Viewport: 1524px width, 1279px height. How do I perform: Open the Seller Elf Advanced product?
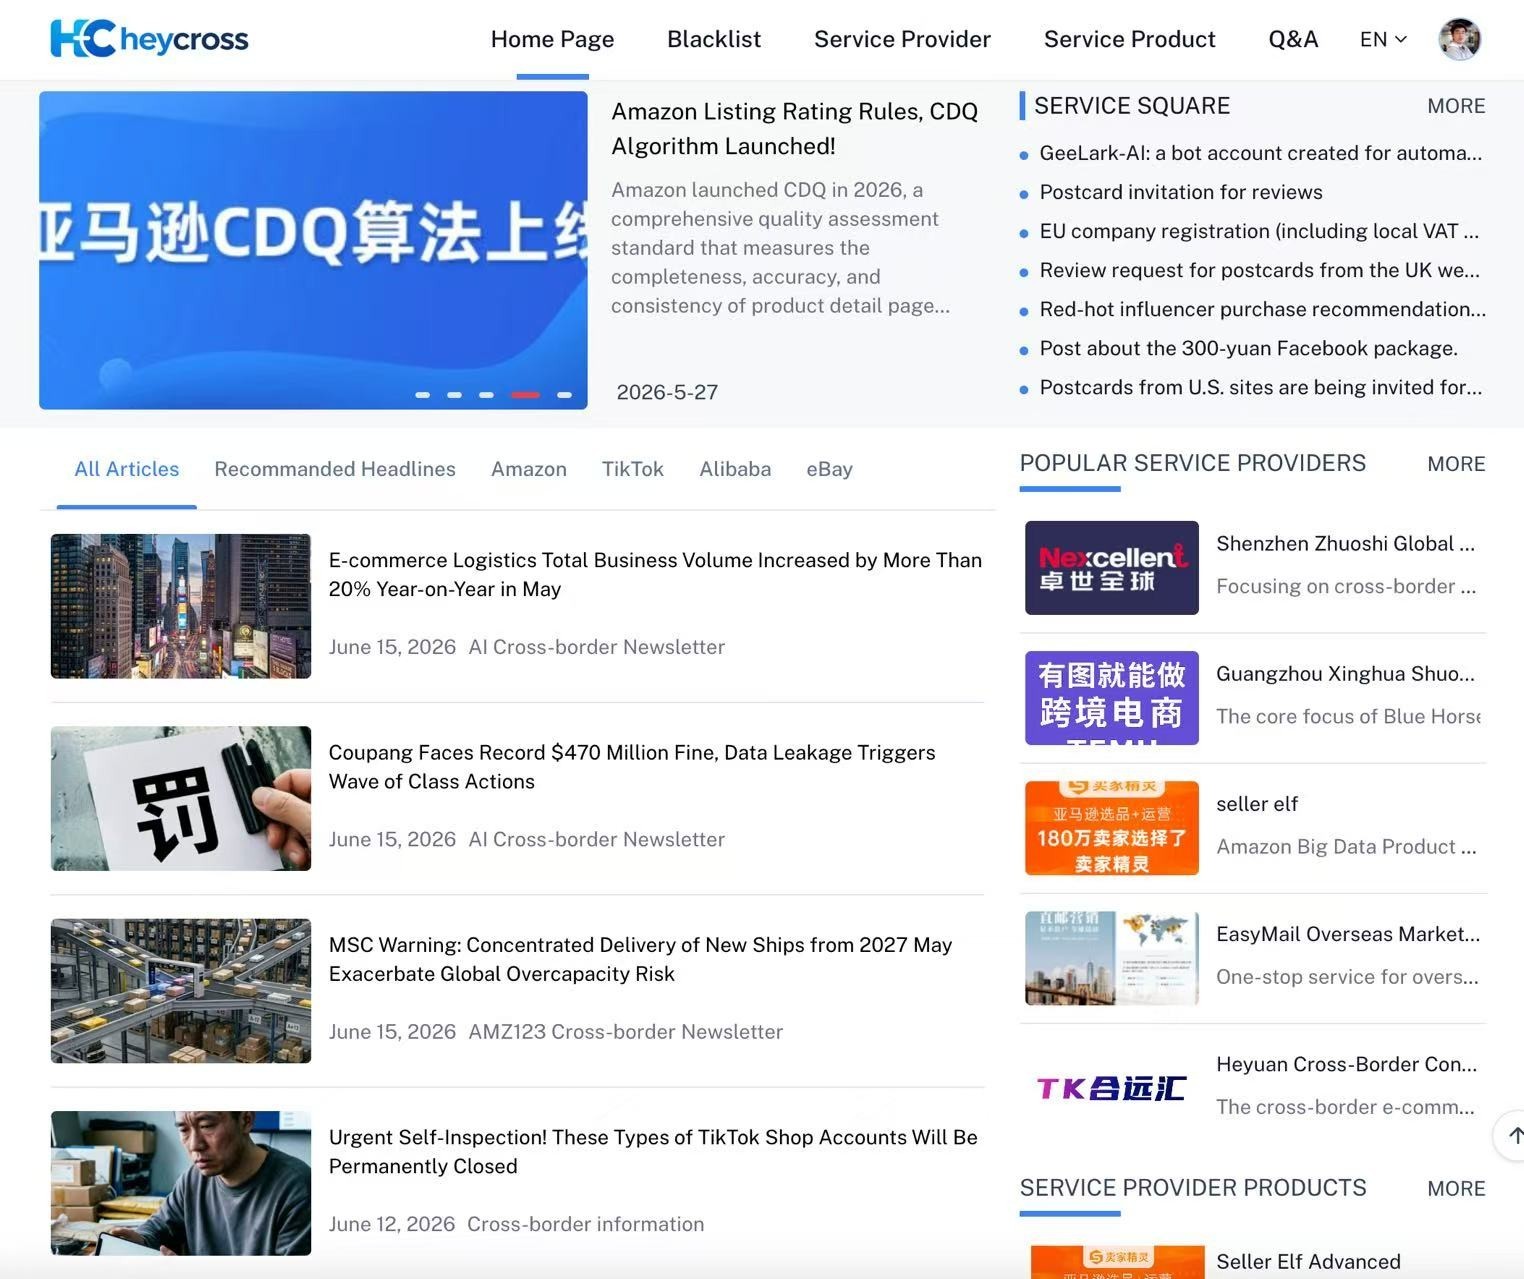point(1308,1262)
